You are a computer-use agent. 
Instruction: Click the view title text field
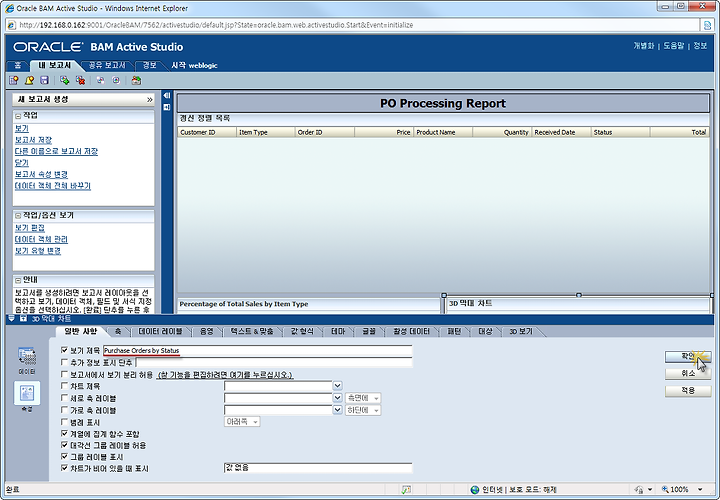pos(258,350)
